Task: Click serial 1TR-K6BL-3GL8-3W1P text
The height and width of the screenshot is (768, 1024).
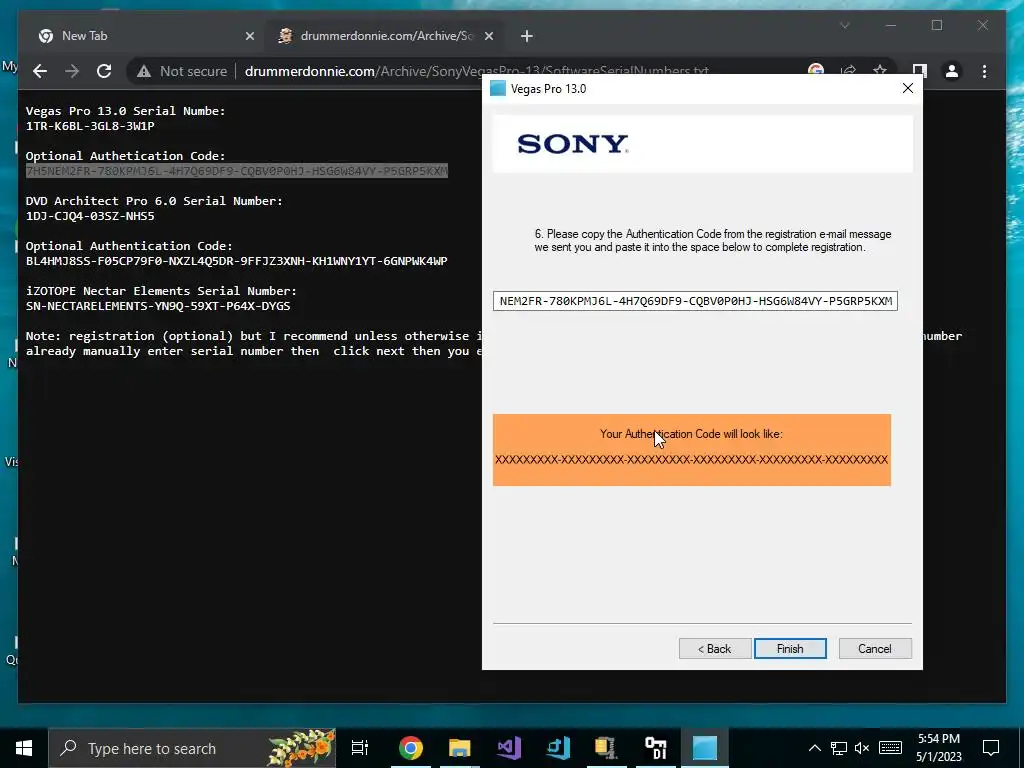Action: click(90, 126)
